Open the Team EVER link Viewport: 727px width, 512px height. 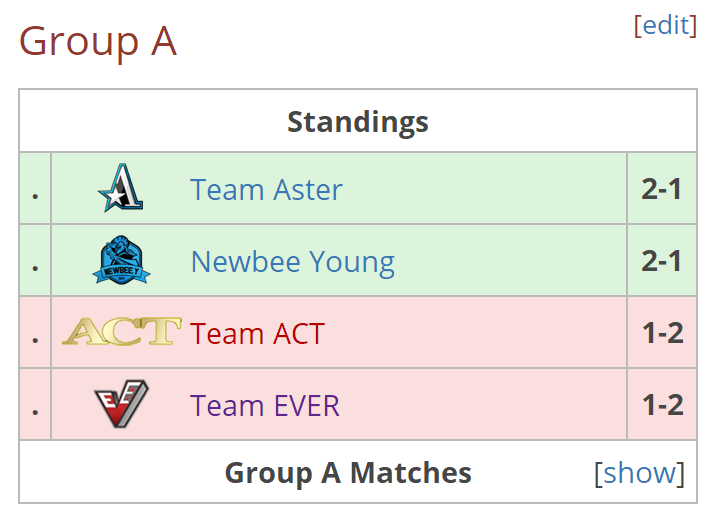265,406
